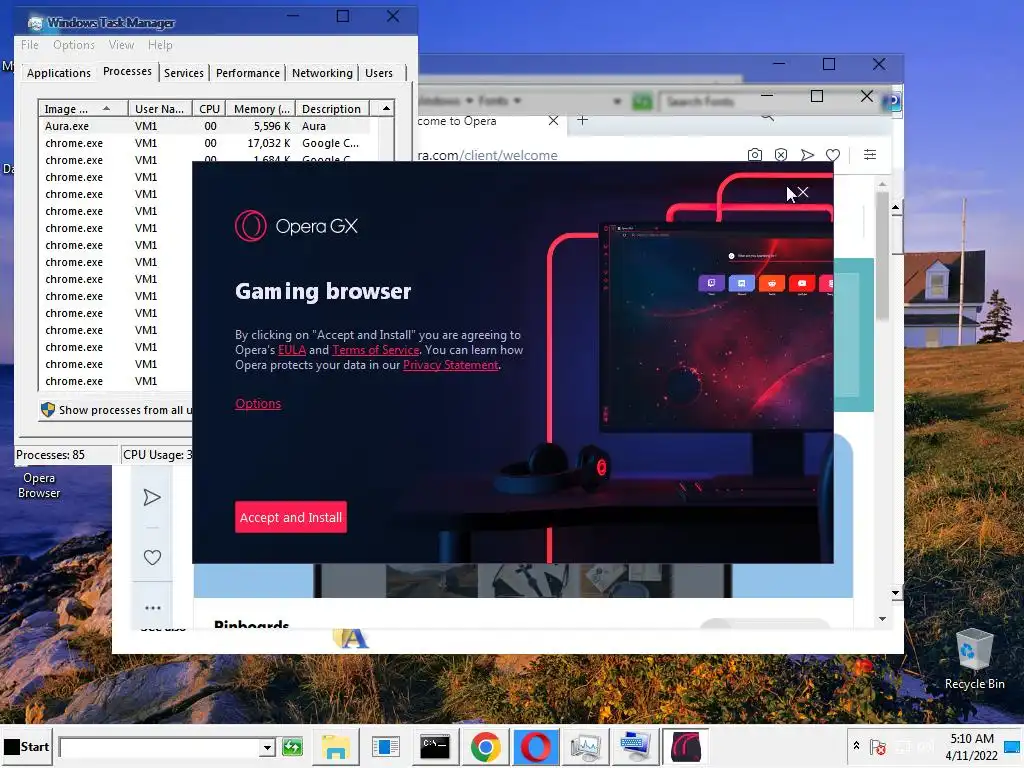Open the three-dots menu in Opera sidebar
The image size is (1024, 768).
coord(152,608)
